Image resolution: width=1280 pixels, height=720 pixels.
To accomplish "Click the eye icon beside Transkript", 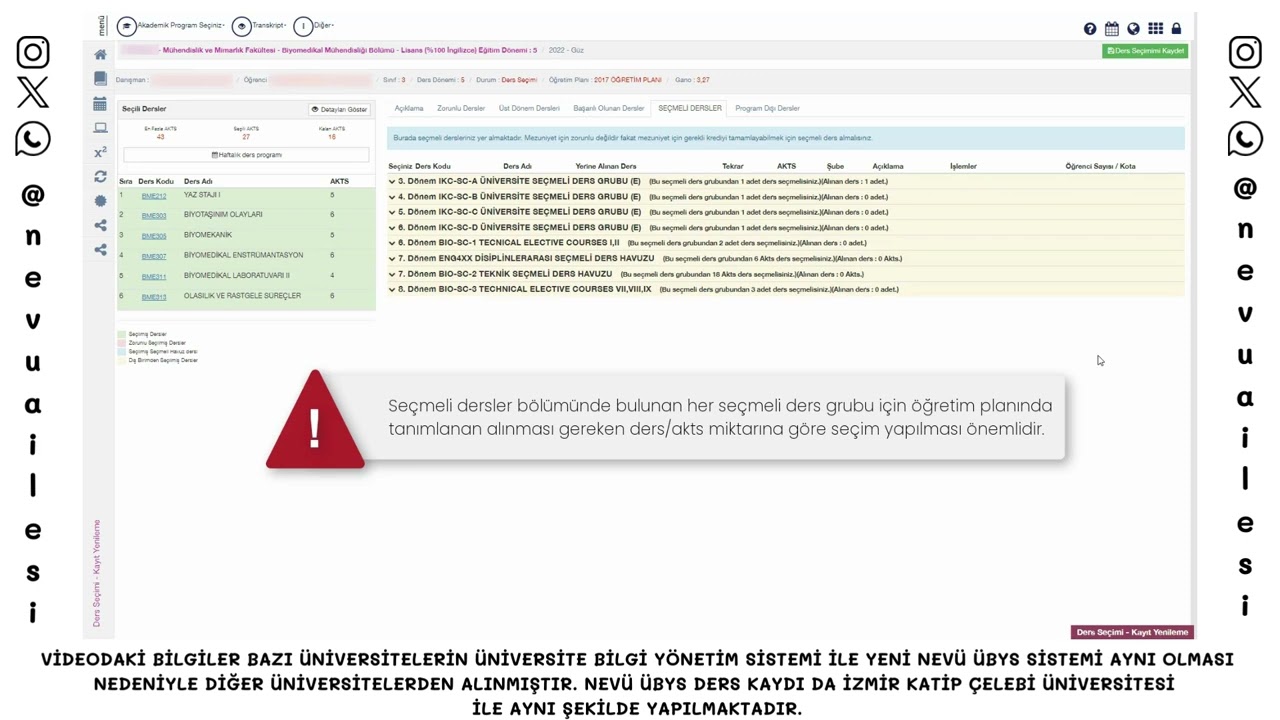I will click(x=241, y=27).
